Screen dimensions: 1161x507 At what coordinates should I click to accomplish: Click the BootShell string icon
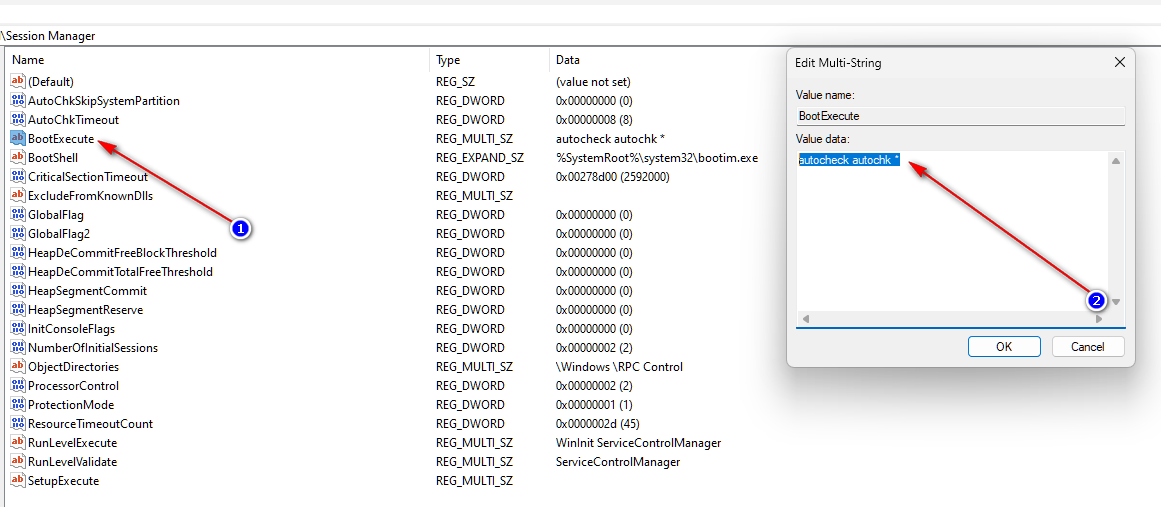(18, 158)
